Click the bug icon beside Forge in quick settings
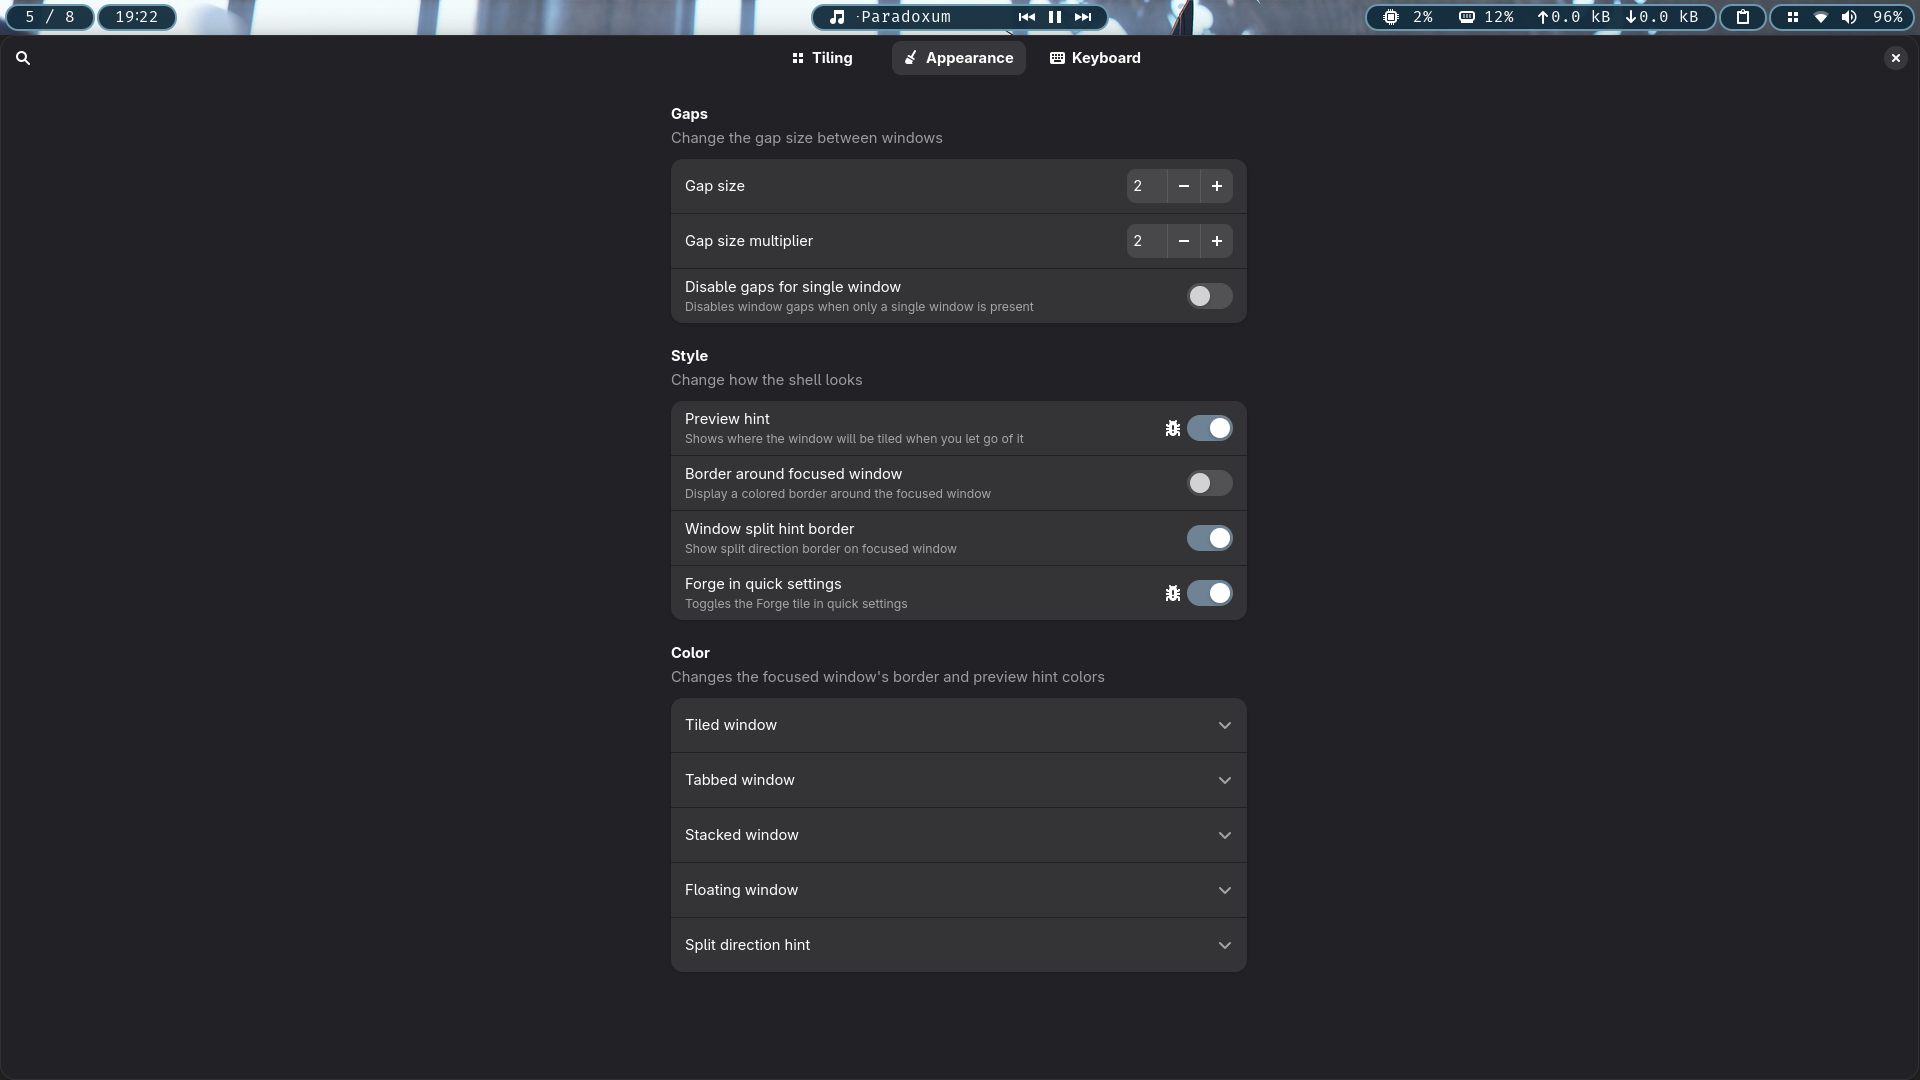The height and width of the screenshot is (1080, 1920). coord(1172,593)
